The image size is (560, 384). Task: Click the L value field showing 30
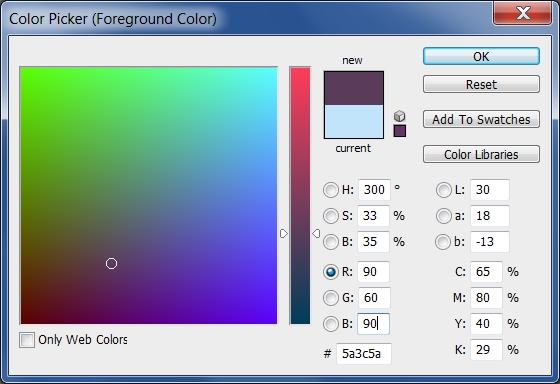(490, 190)
